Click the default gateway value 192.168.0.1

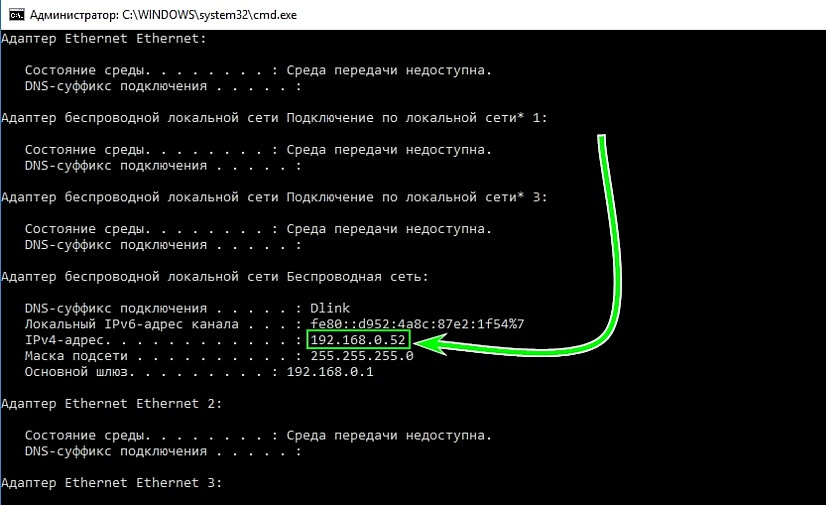328,372
